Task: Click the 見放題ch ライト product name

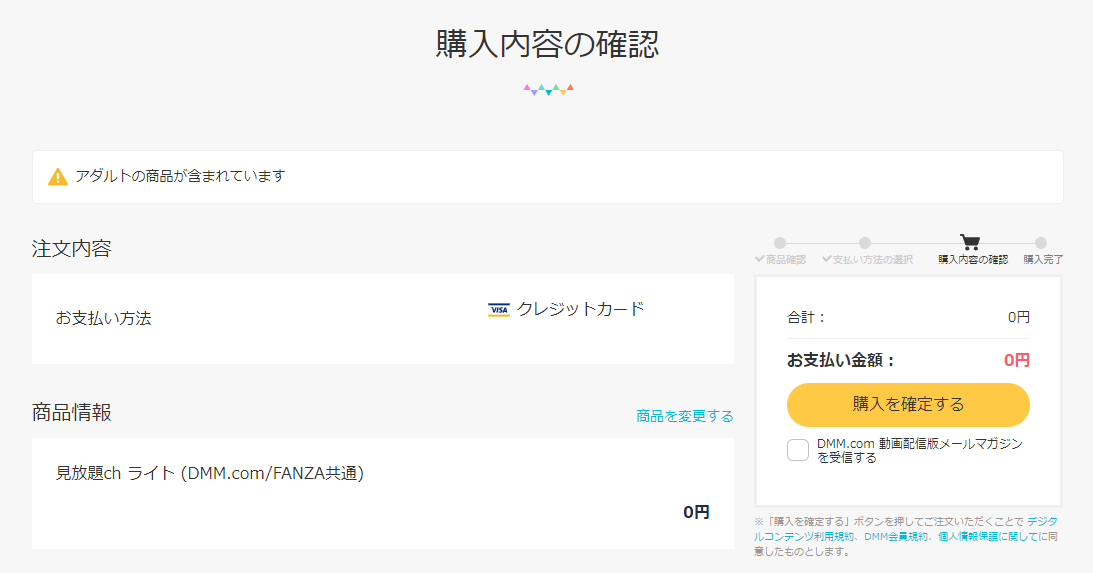Action: coord(210,473)
